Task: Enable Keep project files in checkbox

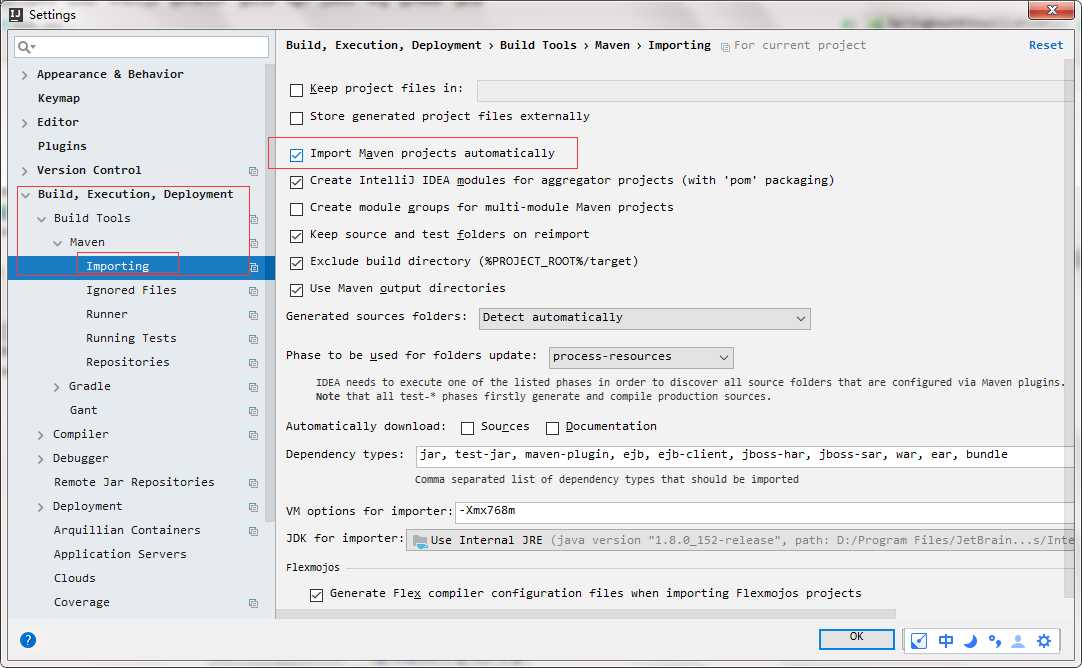Action: 296,90
